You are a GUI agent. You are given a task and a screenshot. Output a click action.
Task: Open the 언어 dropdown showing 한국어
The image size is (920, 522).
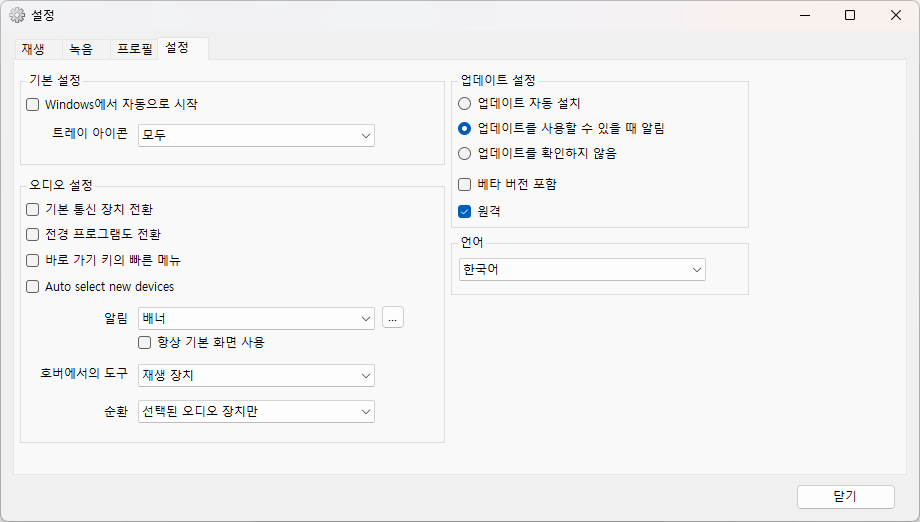click(x=582, y=270)
